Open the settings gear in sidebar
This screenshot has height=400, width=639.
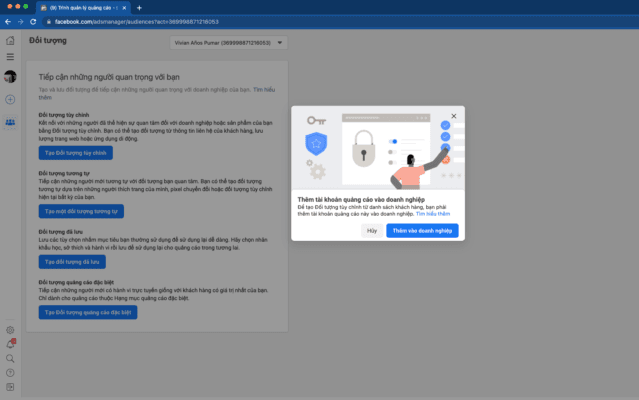[x=10, y=330]
